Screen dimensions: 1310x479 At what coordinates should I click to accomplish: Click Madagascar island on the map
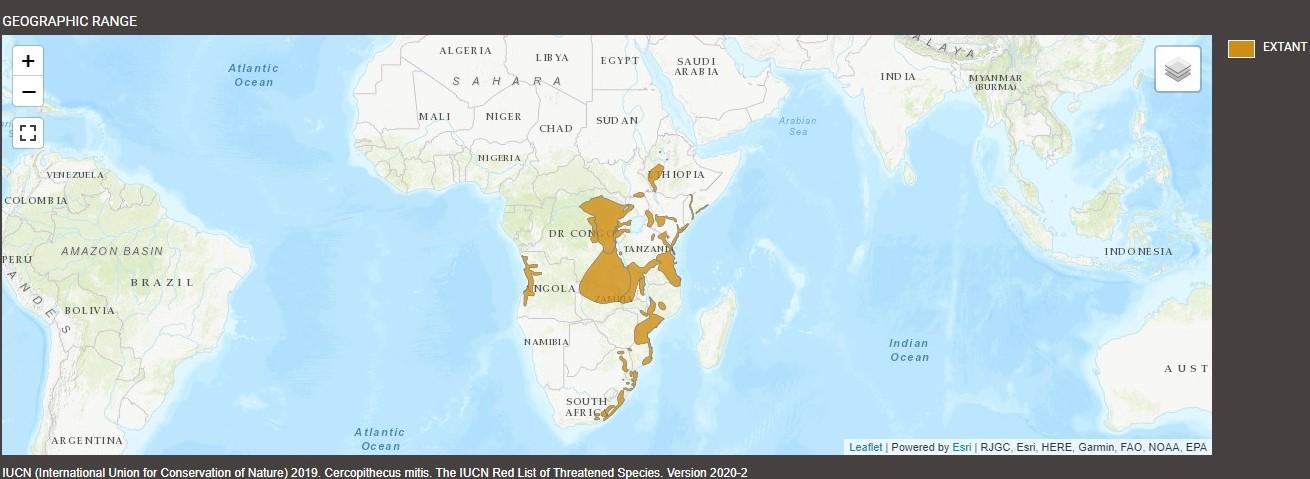click(715, 332)
